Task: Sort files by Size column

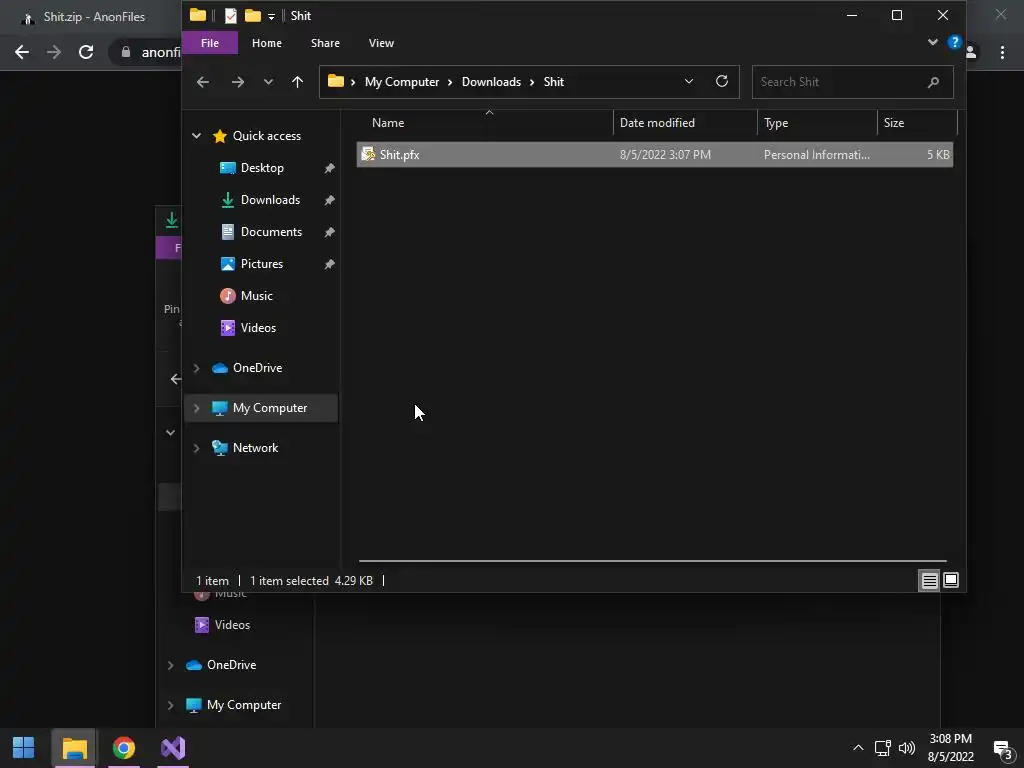Action: pyautogui.click(x=893, y=123)
